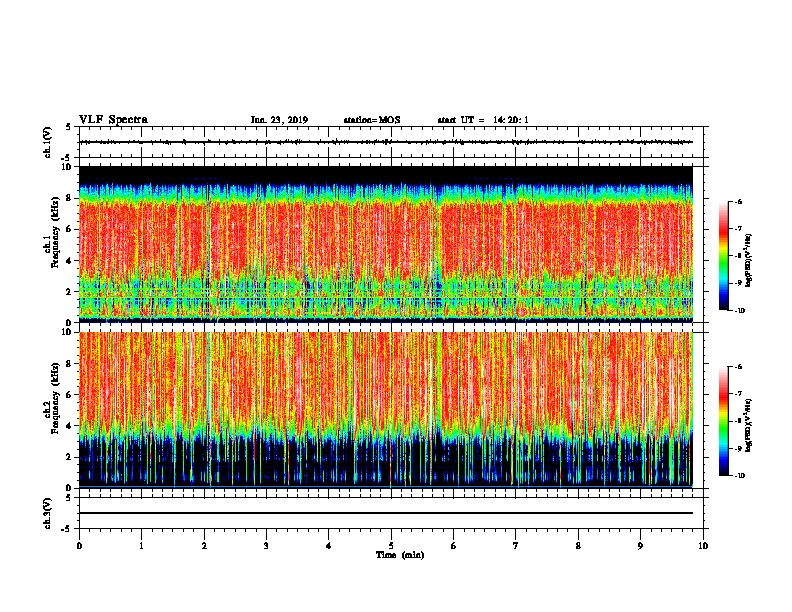Click the 'station=MOS' header label
This screenshot has height=612, width=792.
pyautogui.click(x=372, y=120)
